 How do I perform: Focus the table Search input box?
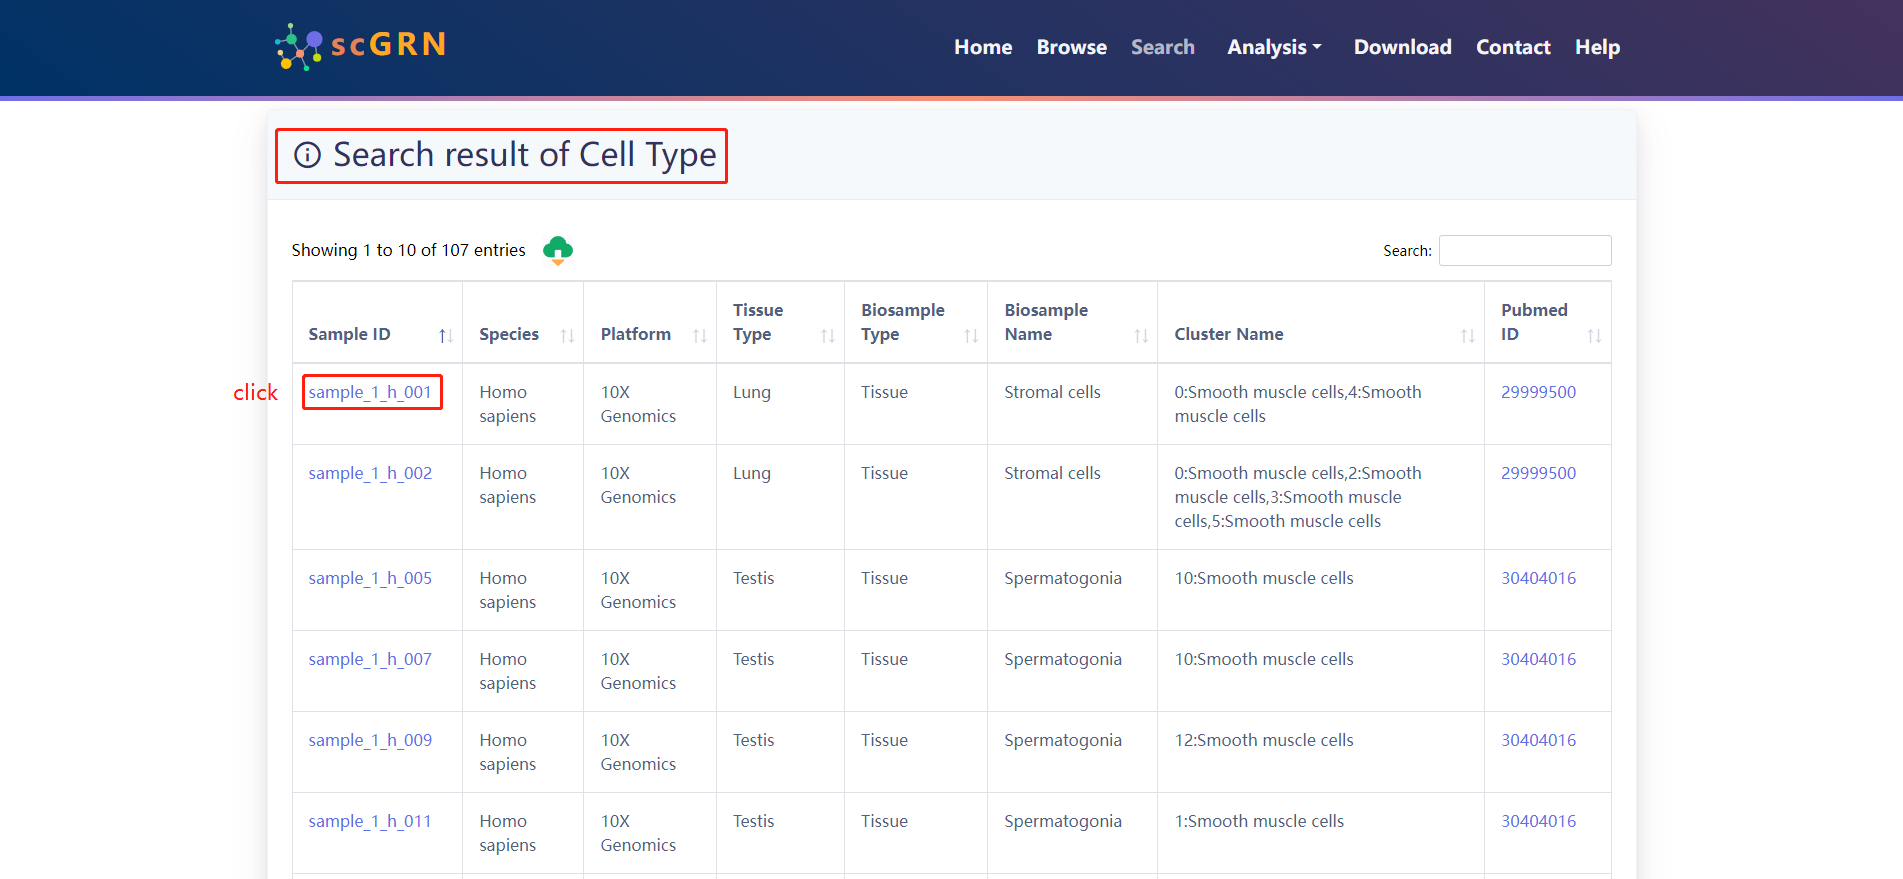pyautogui.click(x=1525, y=251)
